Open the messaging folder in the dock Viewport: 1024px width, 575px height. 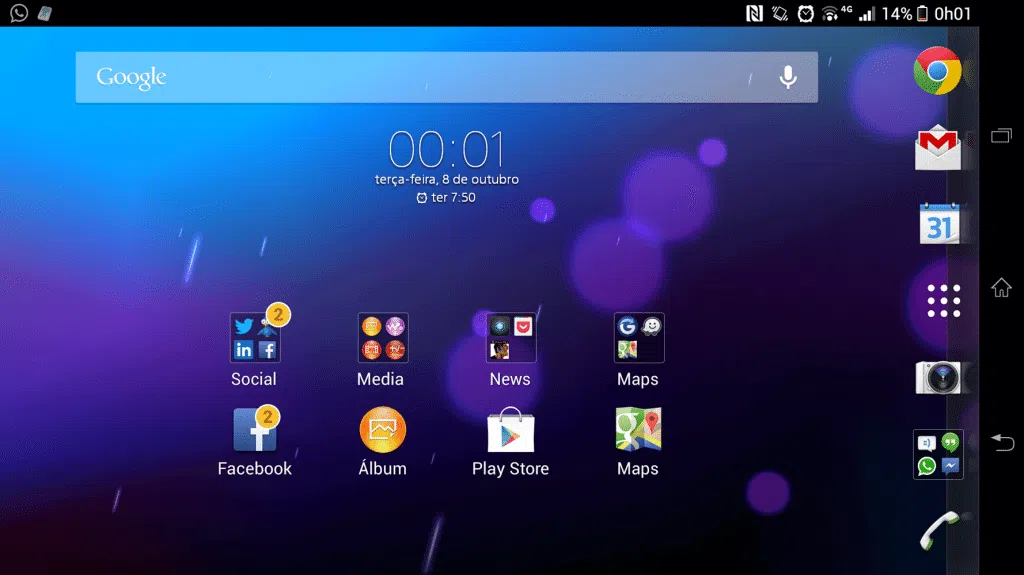938,455
